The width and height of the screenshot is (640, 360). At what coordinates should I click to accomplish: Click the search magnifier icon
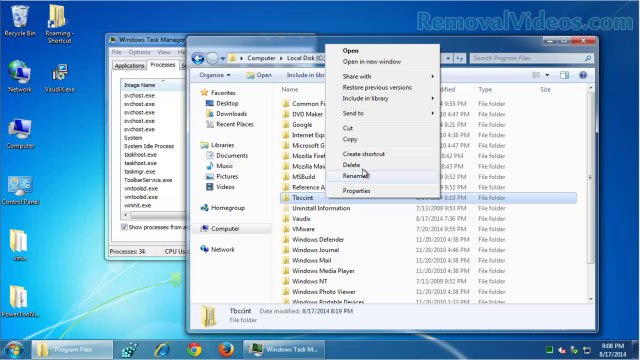(587, 58)
